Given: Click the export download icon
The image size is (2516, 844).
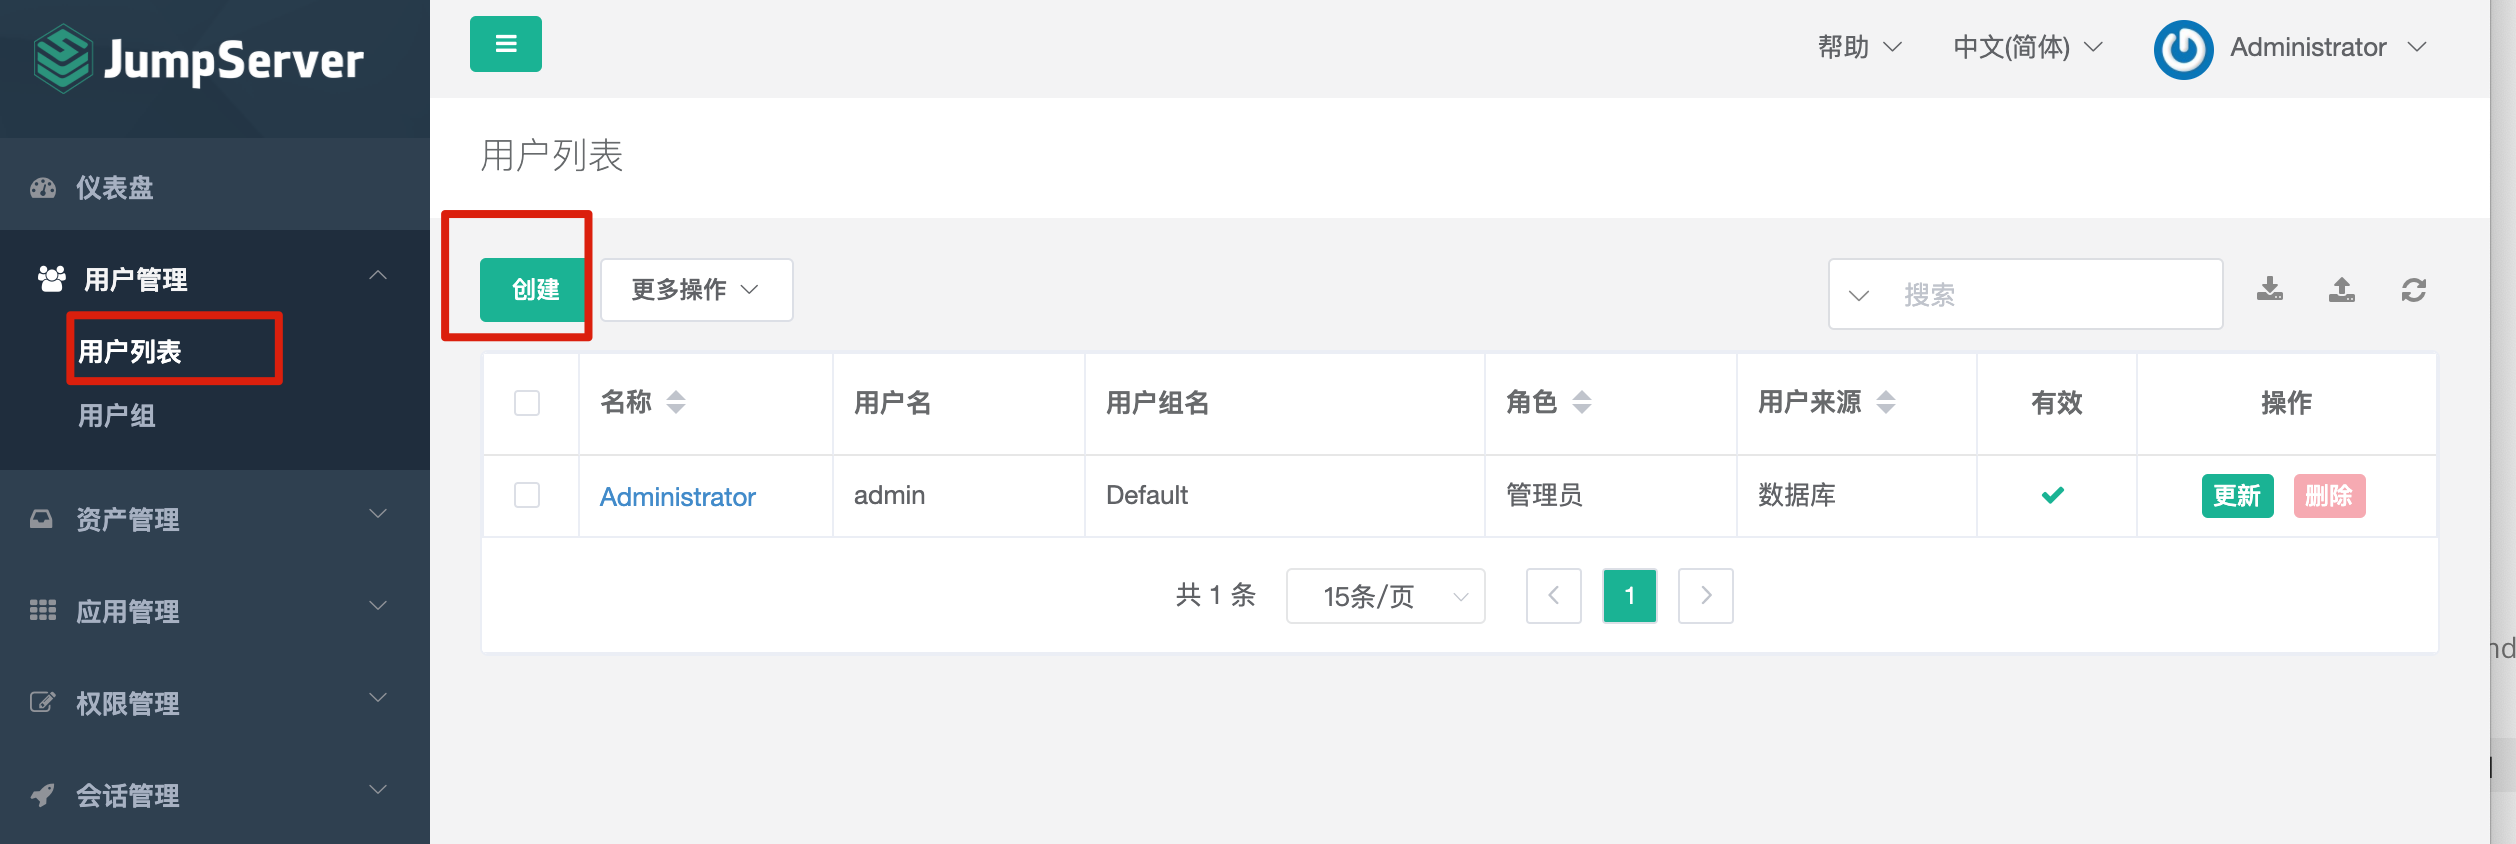Looking at the screenshot, I should 2270,290.
